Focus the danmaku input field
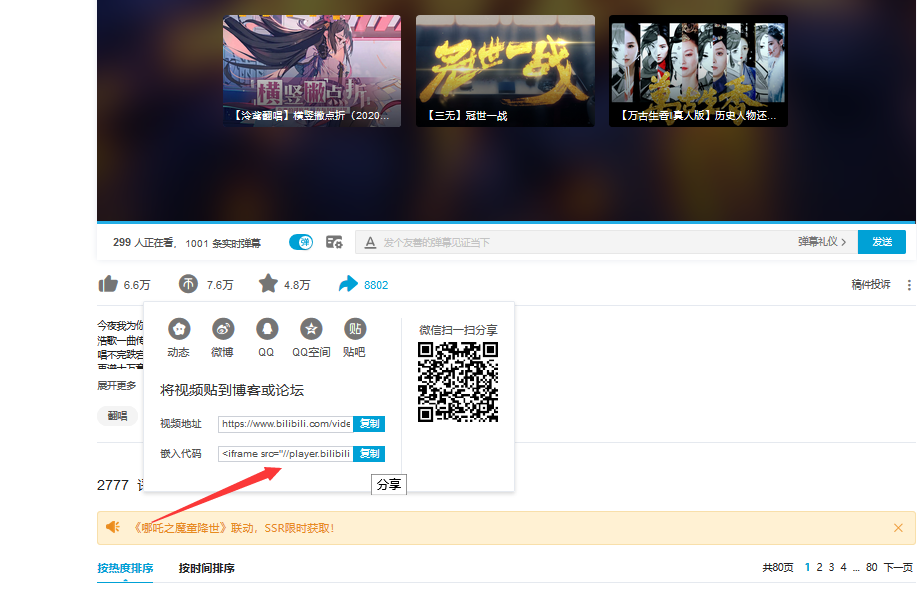This screenshot has width=917, height=596. (585, 242)
